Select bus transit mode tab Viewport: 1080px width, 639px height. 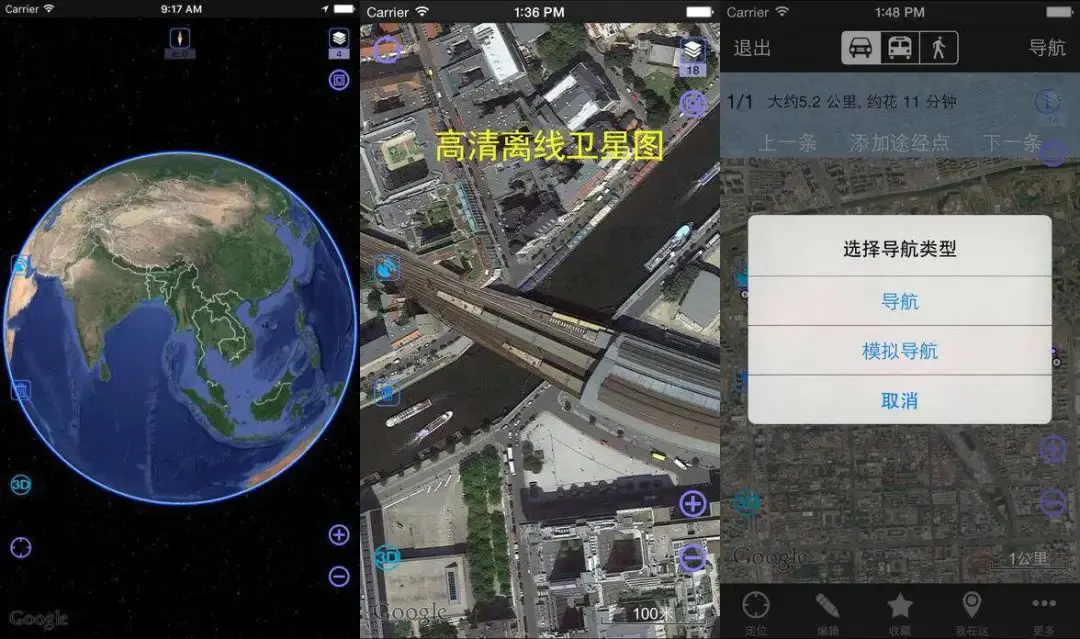[x=900, y=48]
